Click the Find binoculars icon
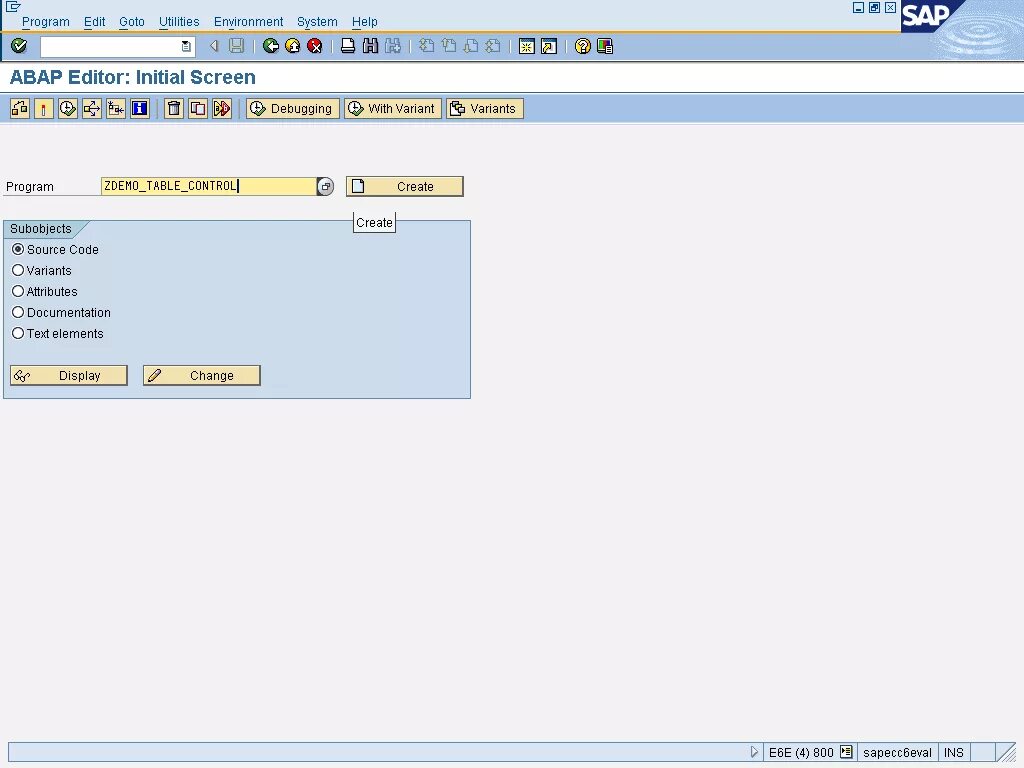Screen dimensions: 1024x768 [370, 46]
